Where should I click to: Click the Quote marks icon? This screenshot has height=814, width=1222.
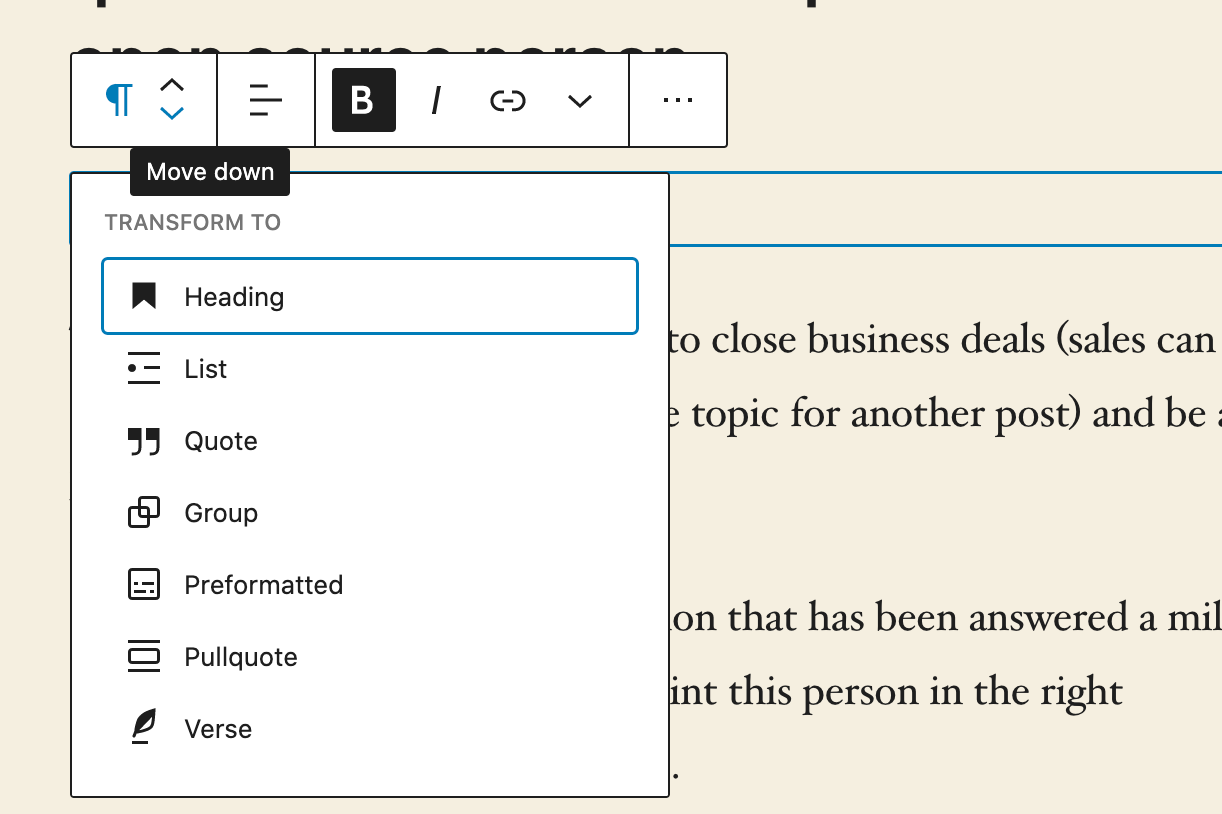[x=144, y=441]
